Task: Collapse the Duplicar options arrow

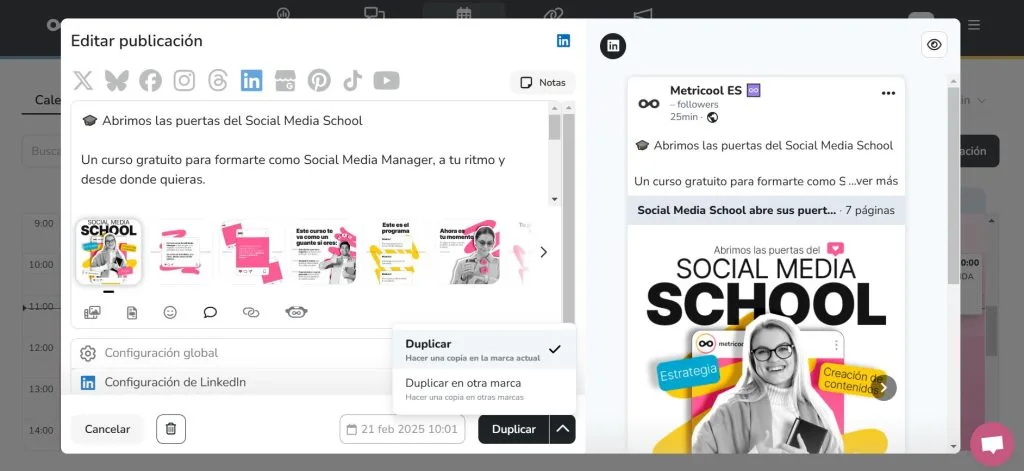Action: [562, 429]
